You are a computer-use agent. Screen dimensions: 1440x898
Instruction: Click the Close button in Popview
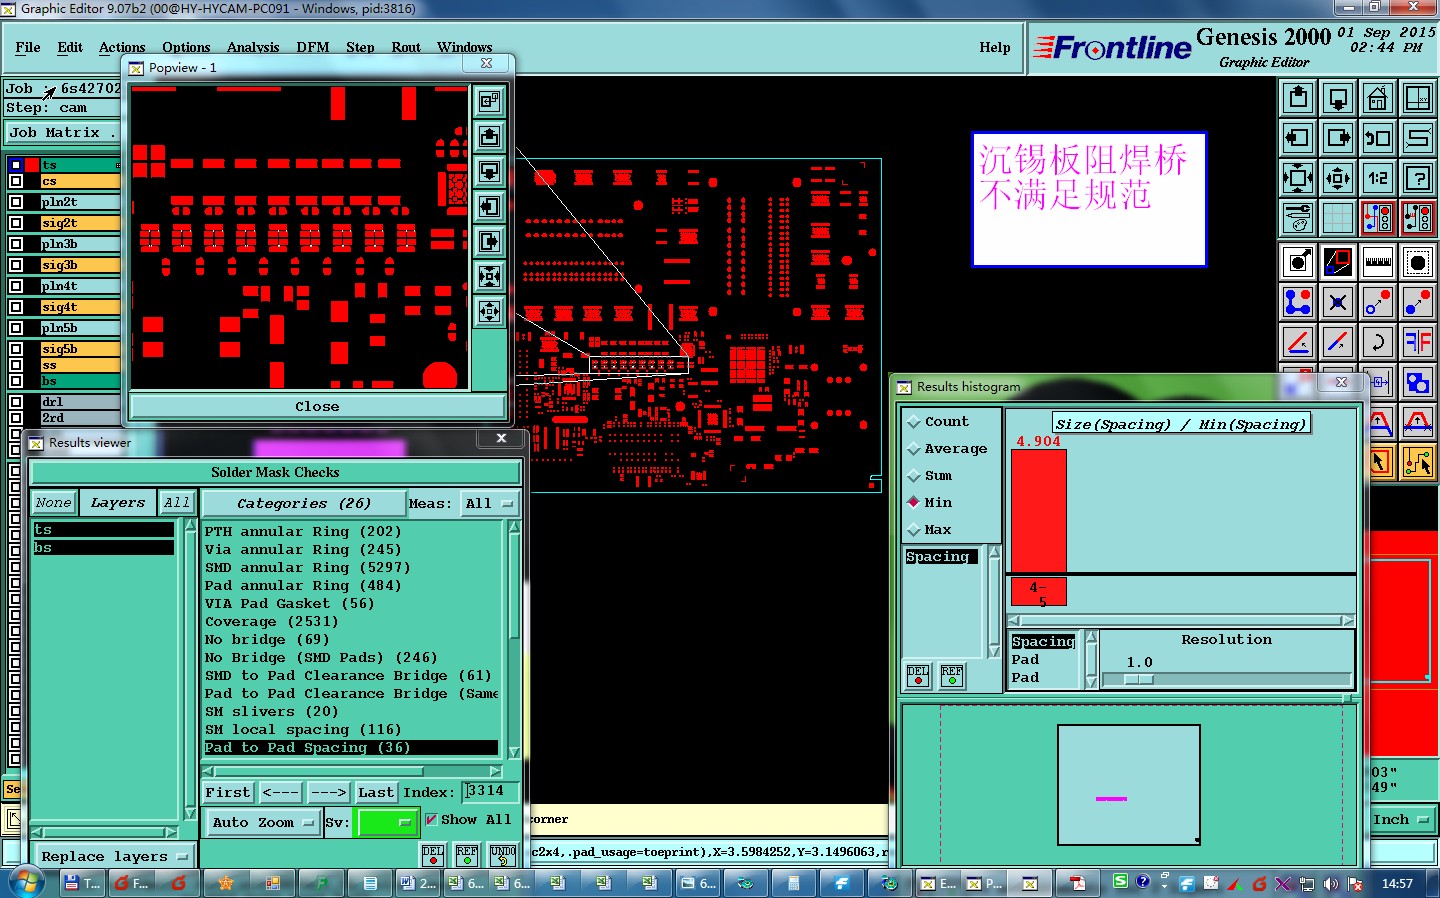coord(317,406)
